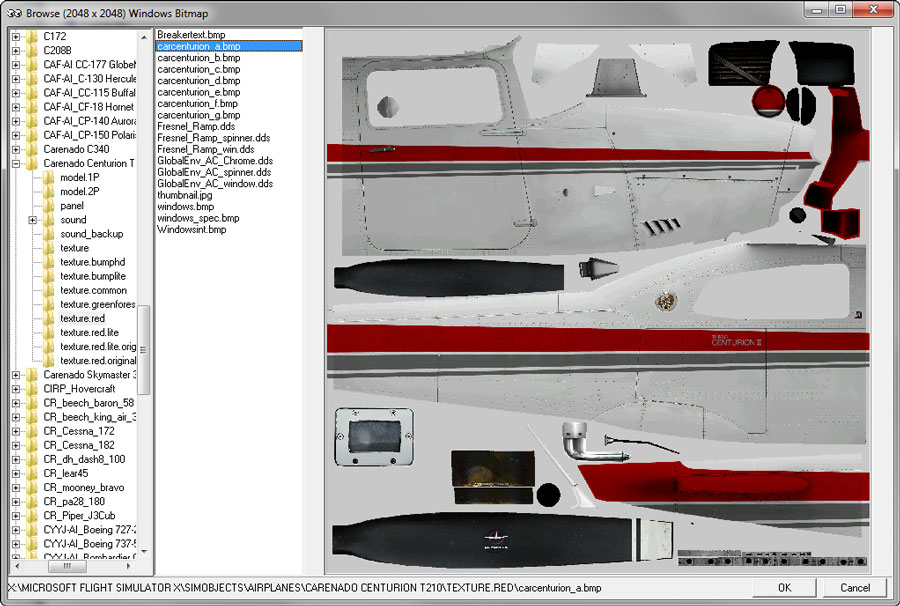Select file carcenturion_c.bmp in list

click(198, 69)
